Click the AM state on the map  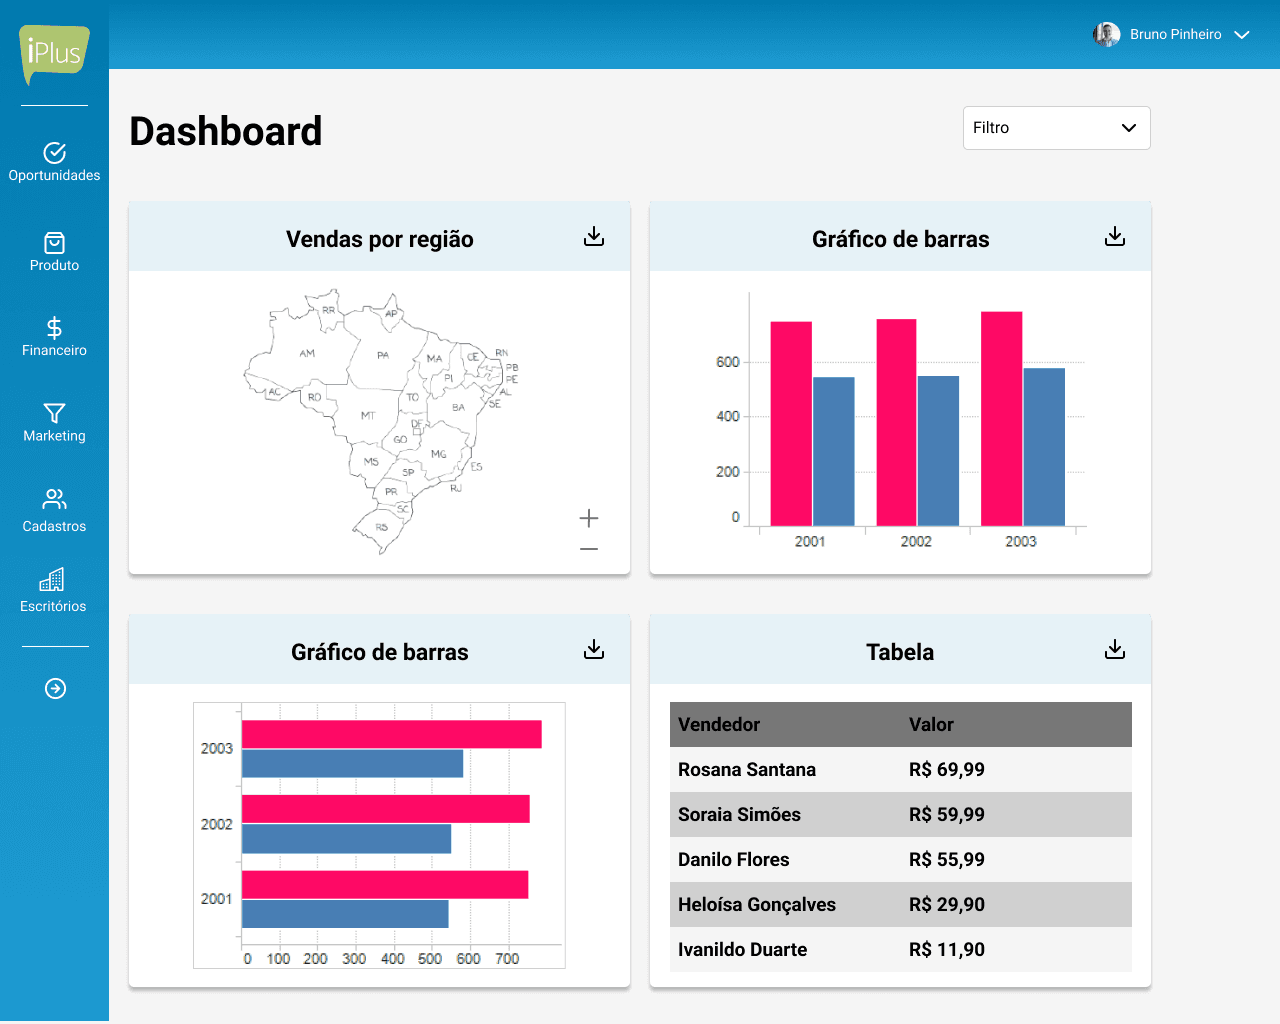click(x=307, y=353)
